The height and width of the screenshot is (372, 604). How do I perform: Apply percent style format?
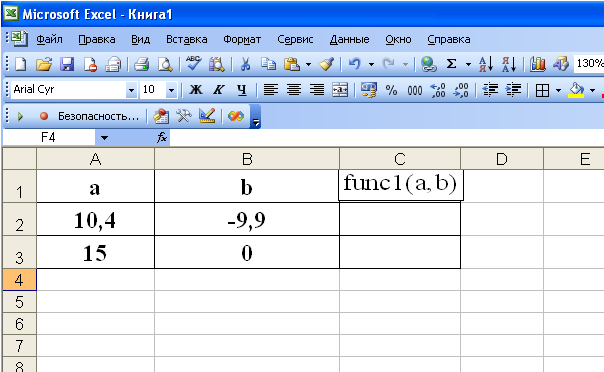pos(391,90)
